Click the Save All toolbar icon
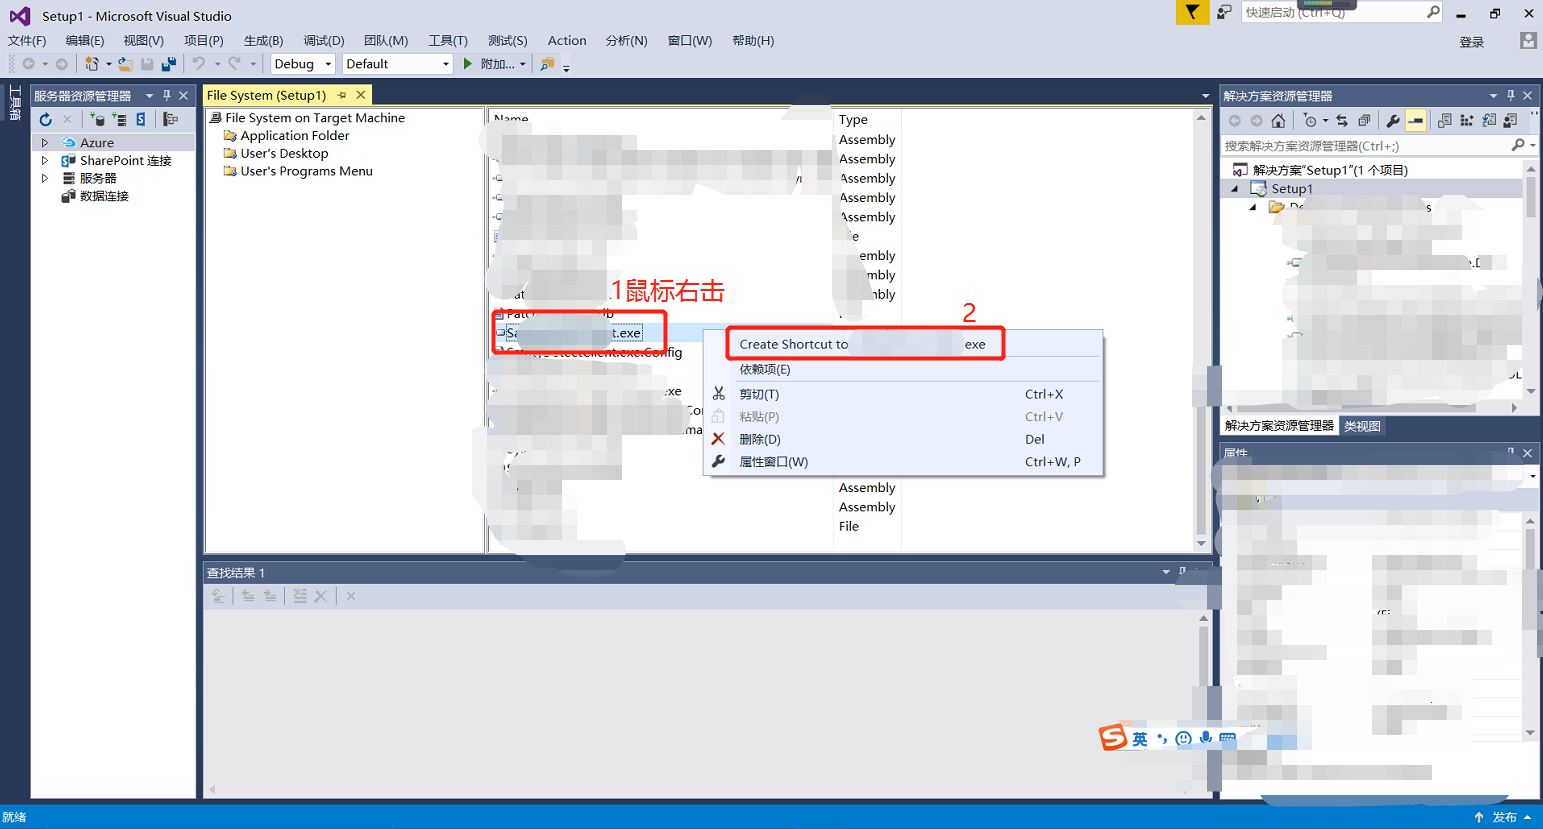The height and width of the screenshot is (829, 1543). (169, 64)
